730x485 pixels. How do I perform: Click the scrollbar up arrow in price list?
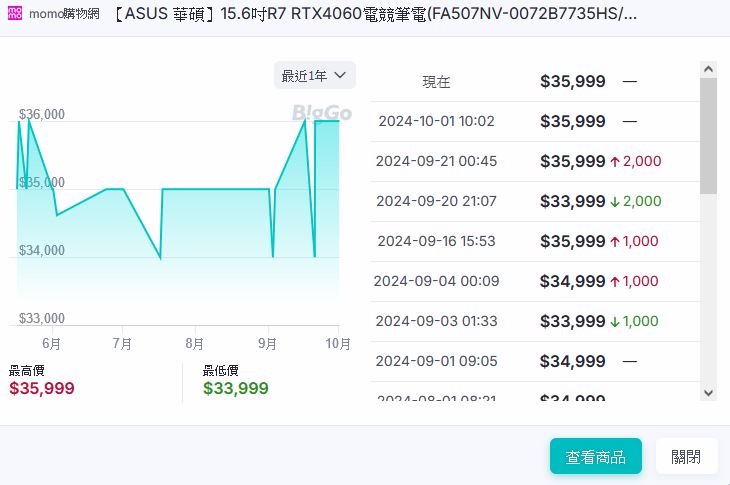point(709,69)
